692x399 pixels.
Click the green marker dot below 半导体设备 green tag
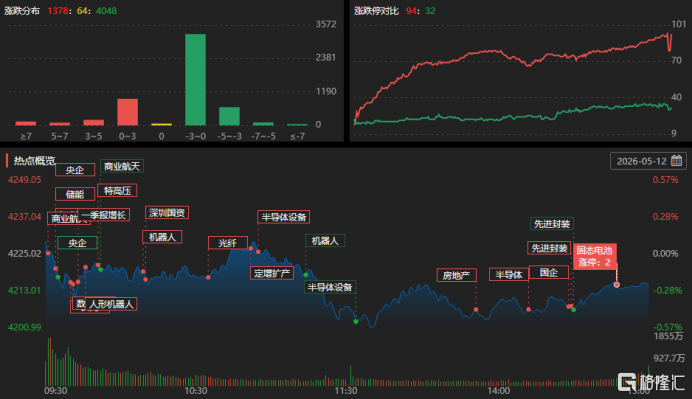tap(356, 321)
